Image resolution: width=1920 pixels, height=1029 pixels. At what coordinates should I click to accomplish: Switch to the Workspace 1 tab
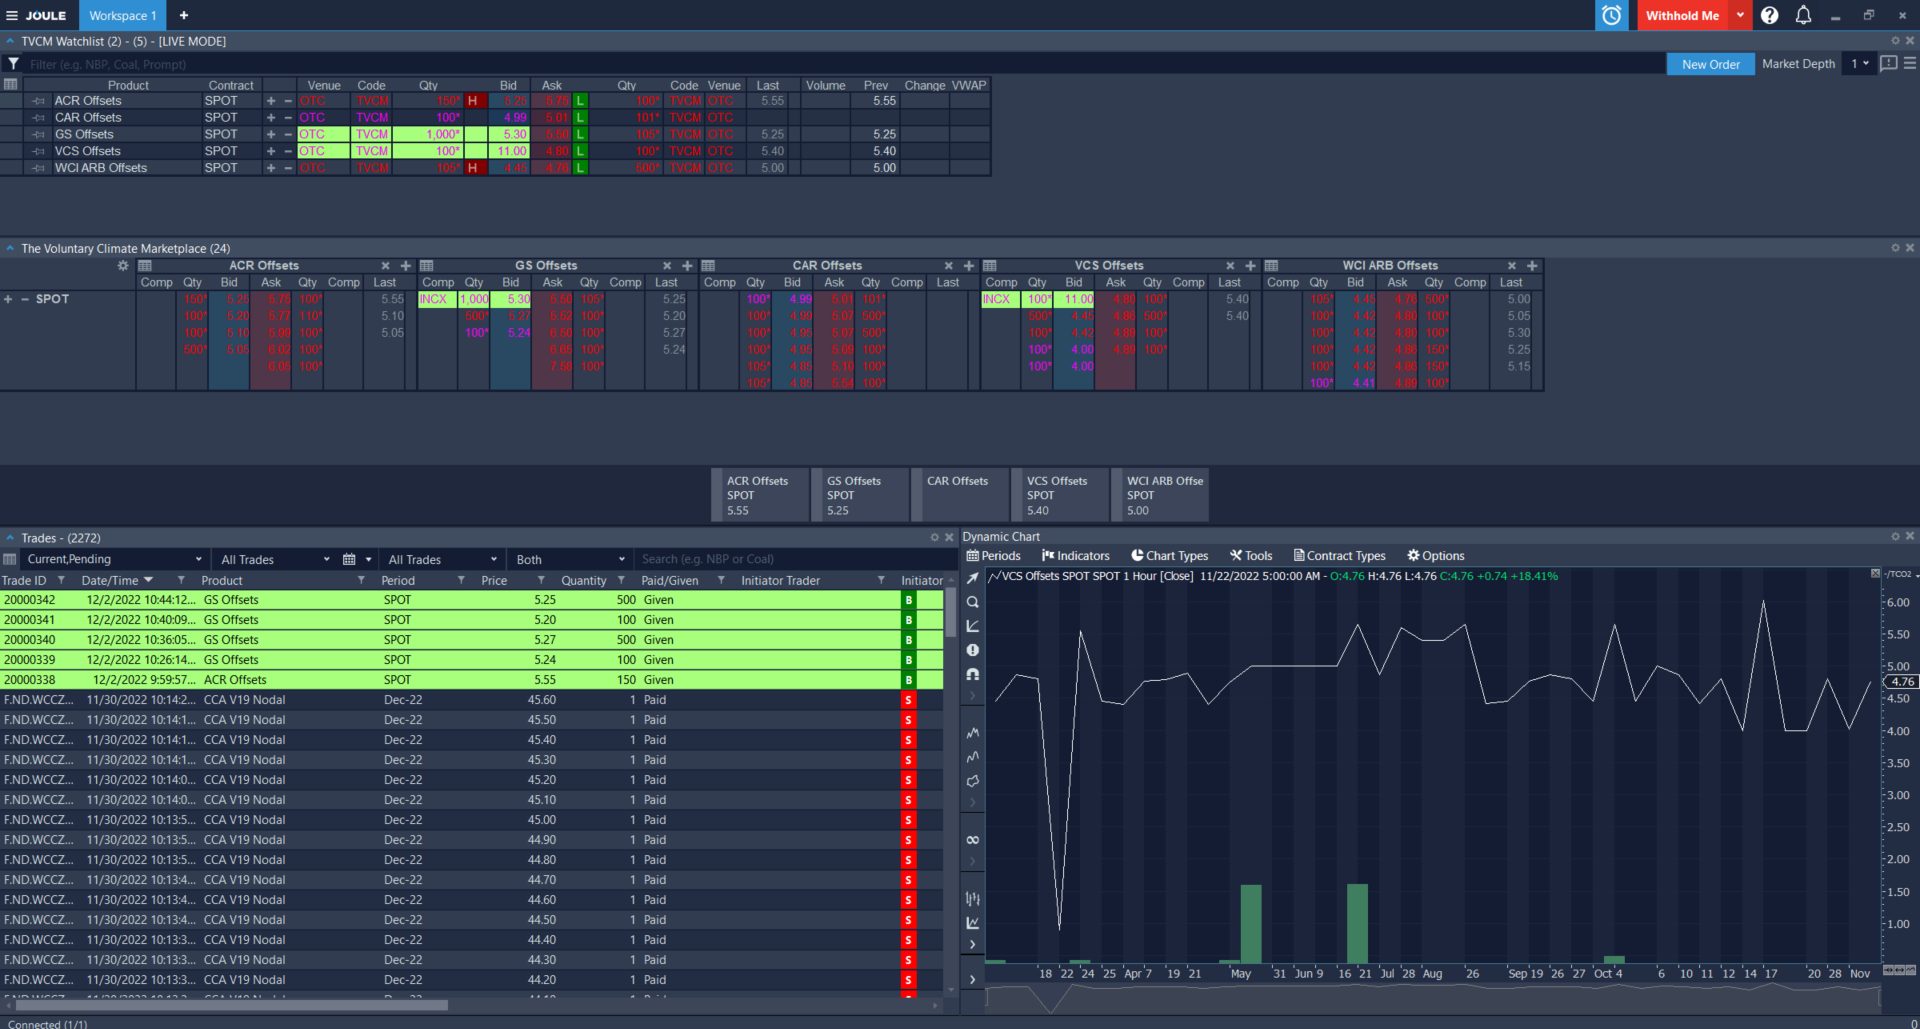[122, 15]
